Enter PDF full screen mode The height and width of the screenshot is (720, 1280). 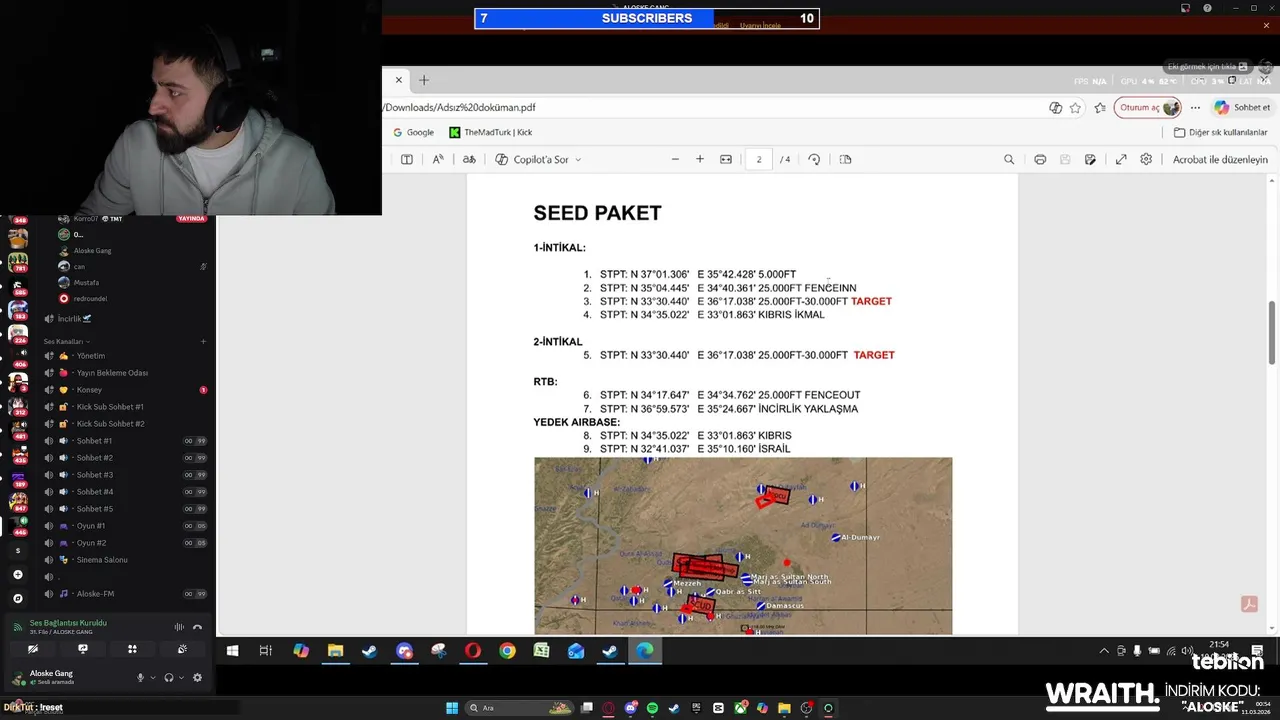point(1121,159)
